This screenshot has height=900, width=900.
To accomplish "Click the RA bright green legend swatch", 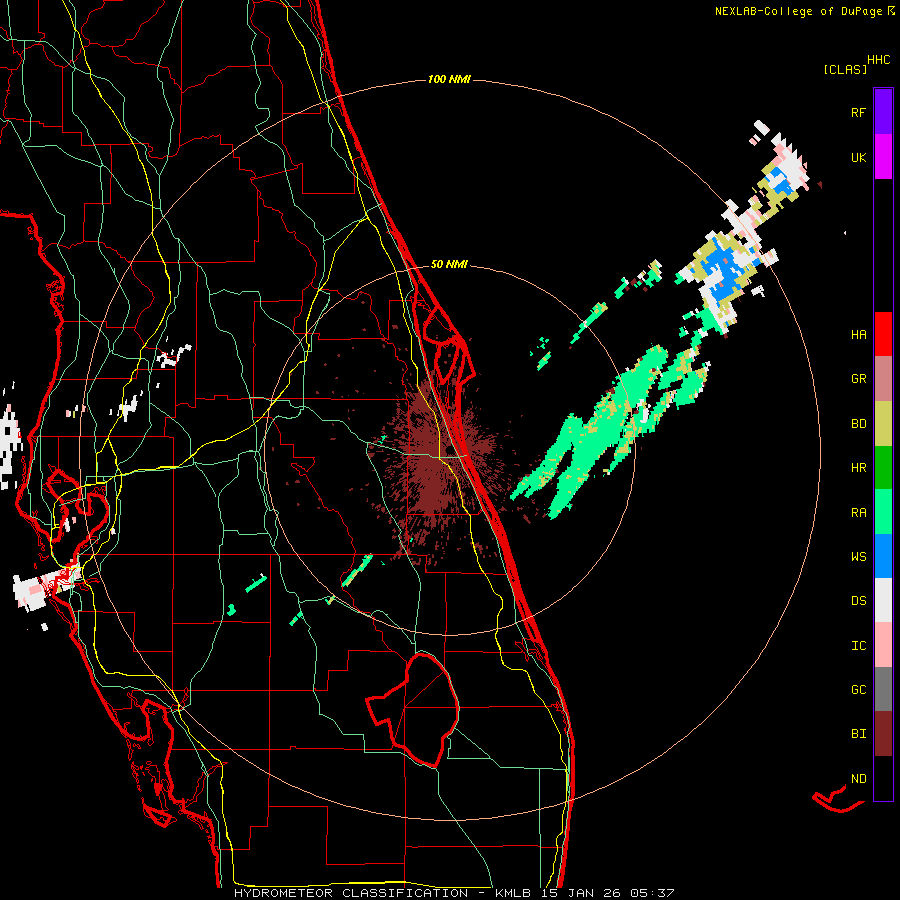I will (883, 512).
